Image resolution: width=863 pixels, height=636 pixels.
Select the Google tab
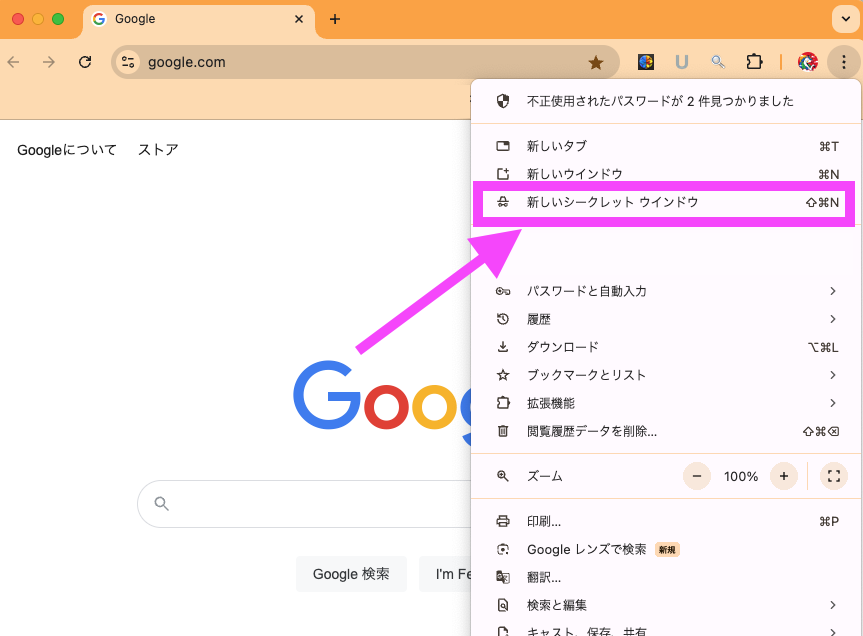click(198, 20)
